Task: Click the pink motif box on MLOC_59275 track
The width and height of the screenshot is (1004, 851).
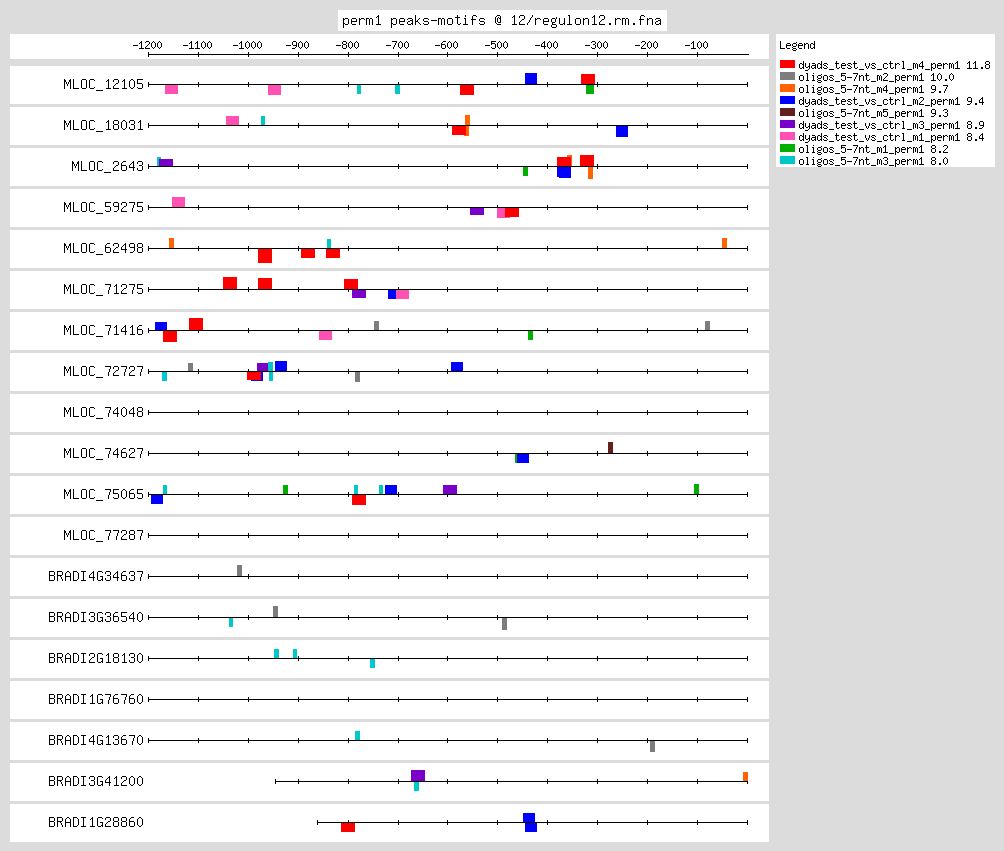Action: pos(178,202)
